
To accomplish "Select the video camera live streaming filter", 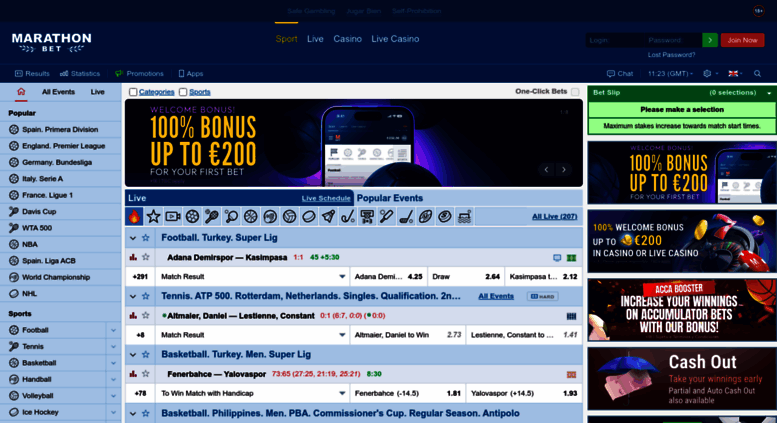I will coord(172,216).
